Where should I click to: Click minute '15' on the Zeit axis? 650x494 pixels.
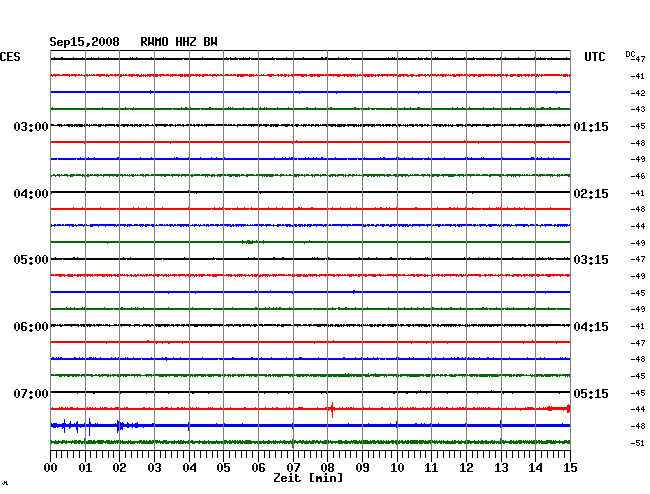[570, 468]
